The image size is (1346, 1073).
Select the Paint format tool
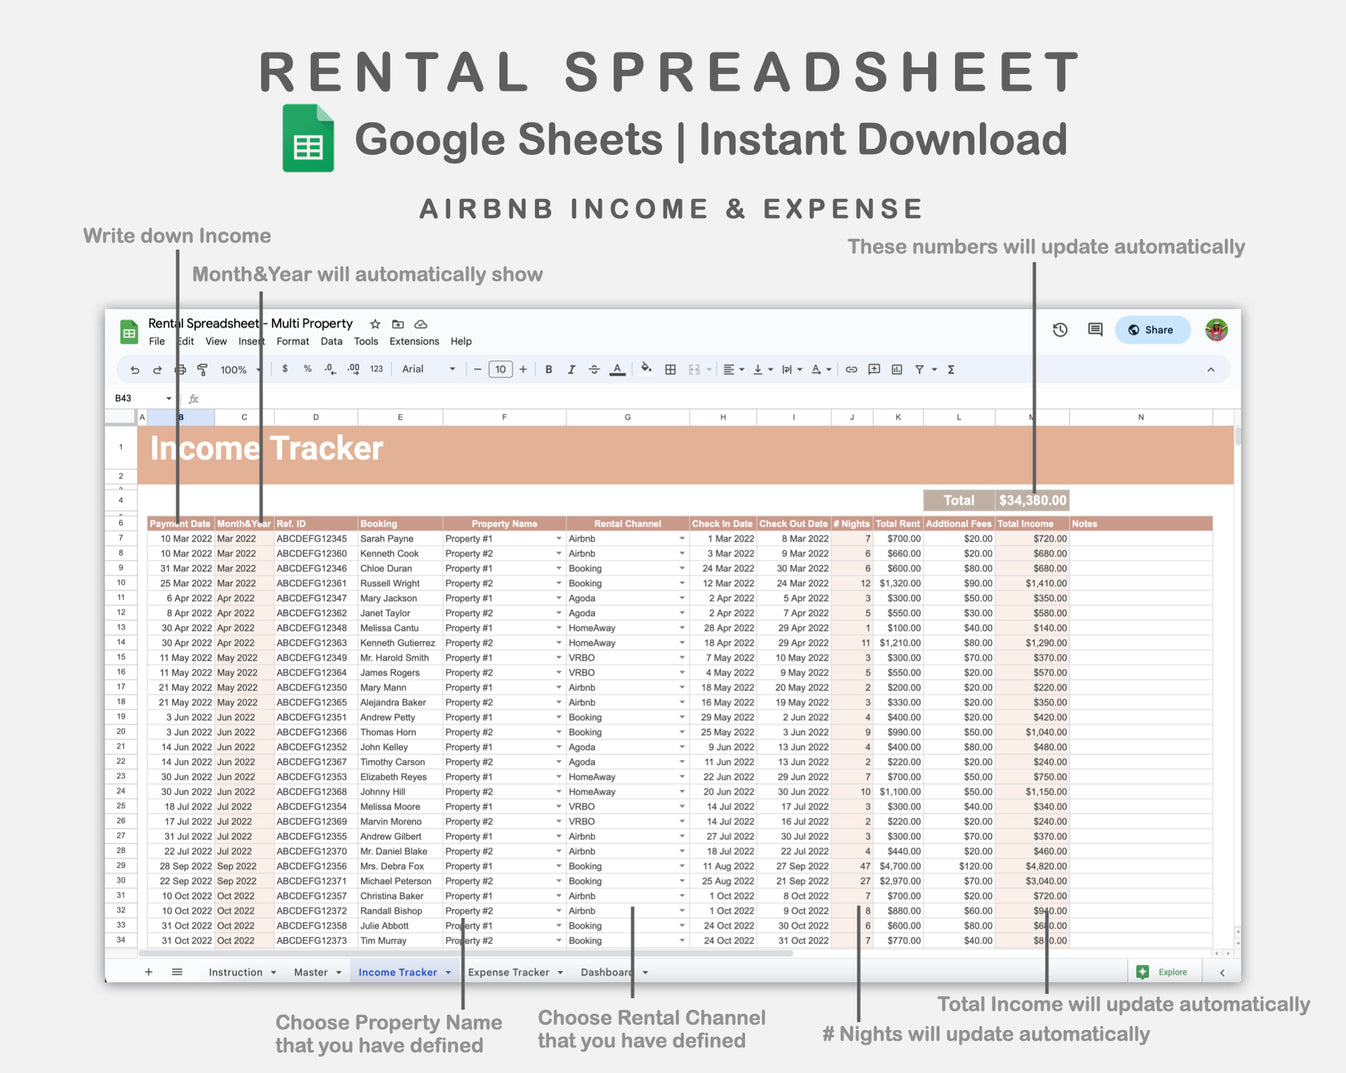[x=201, y=369]
